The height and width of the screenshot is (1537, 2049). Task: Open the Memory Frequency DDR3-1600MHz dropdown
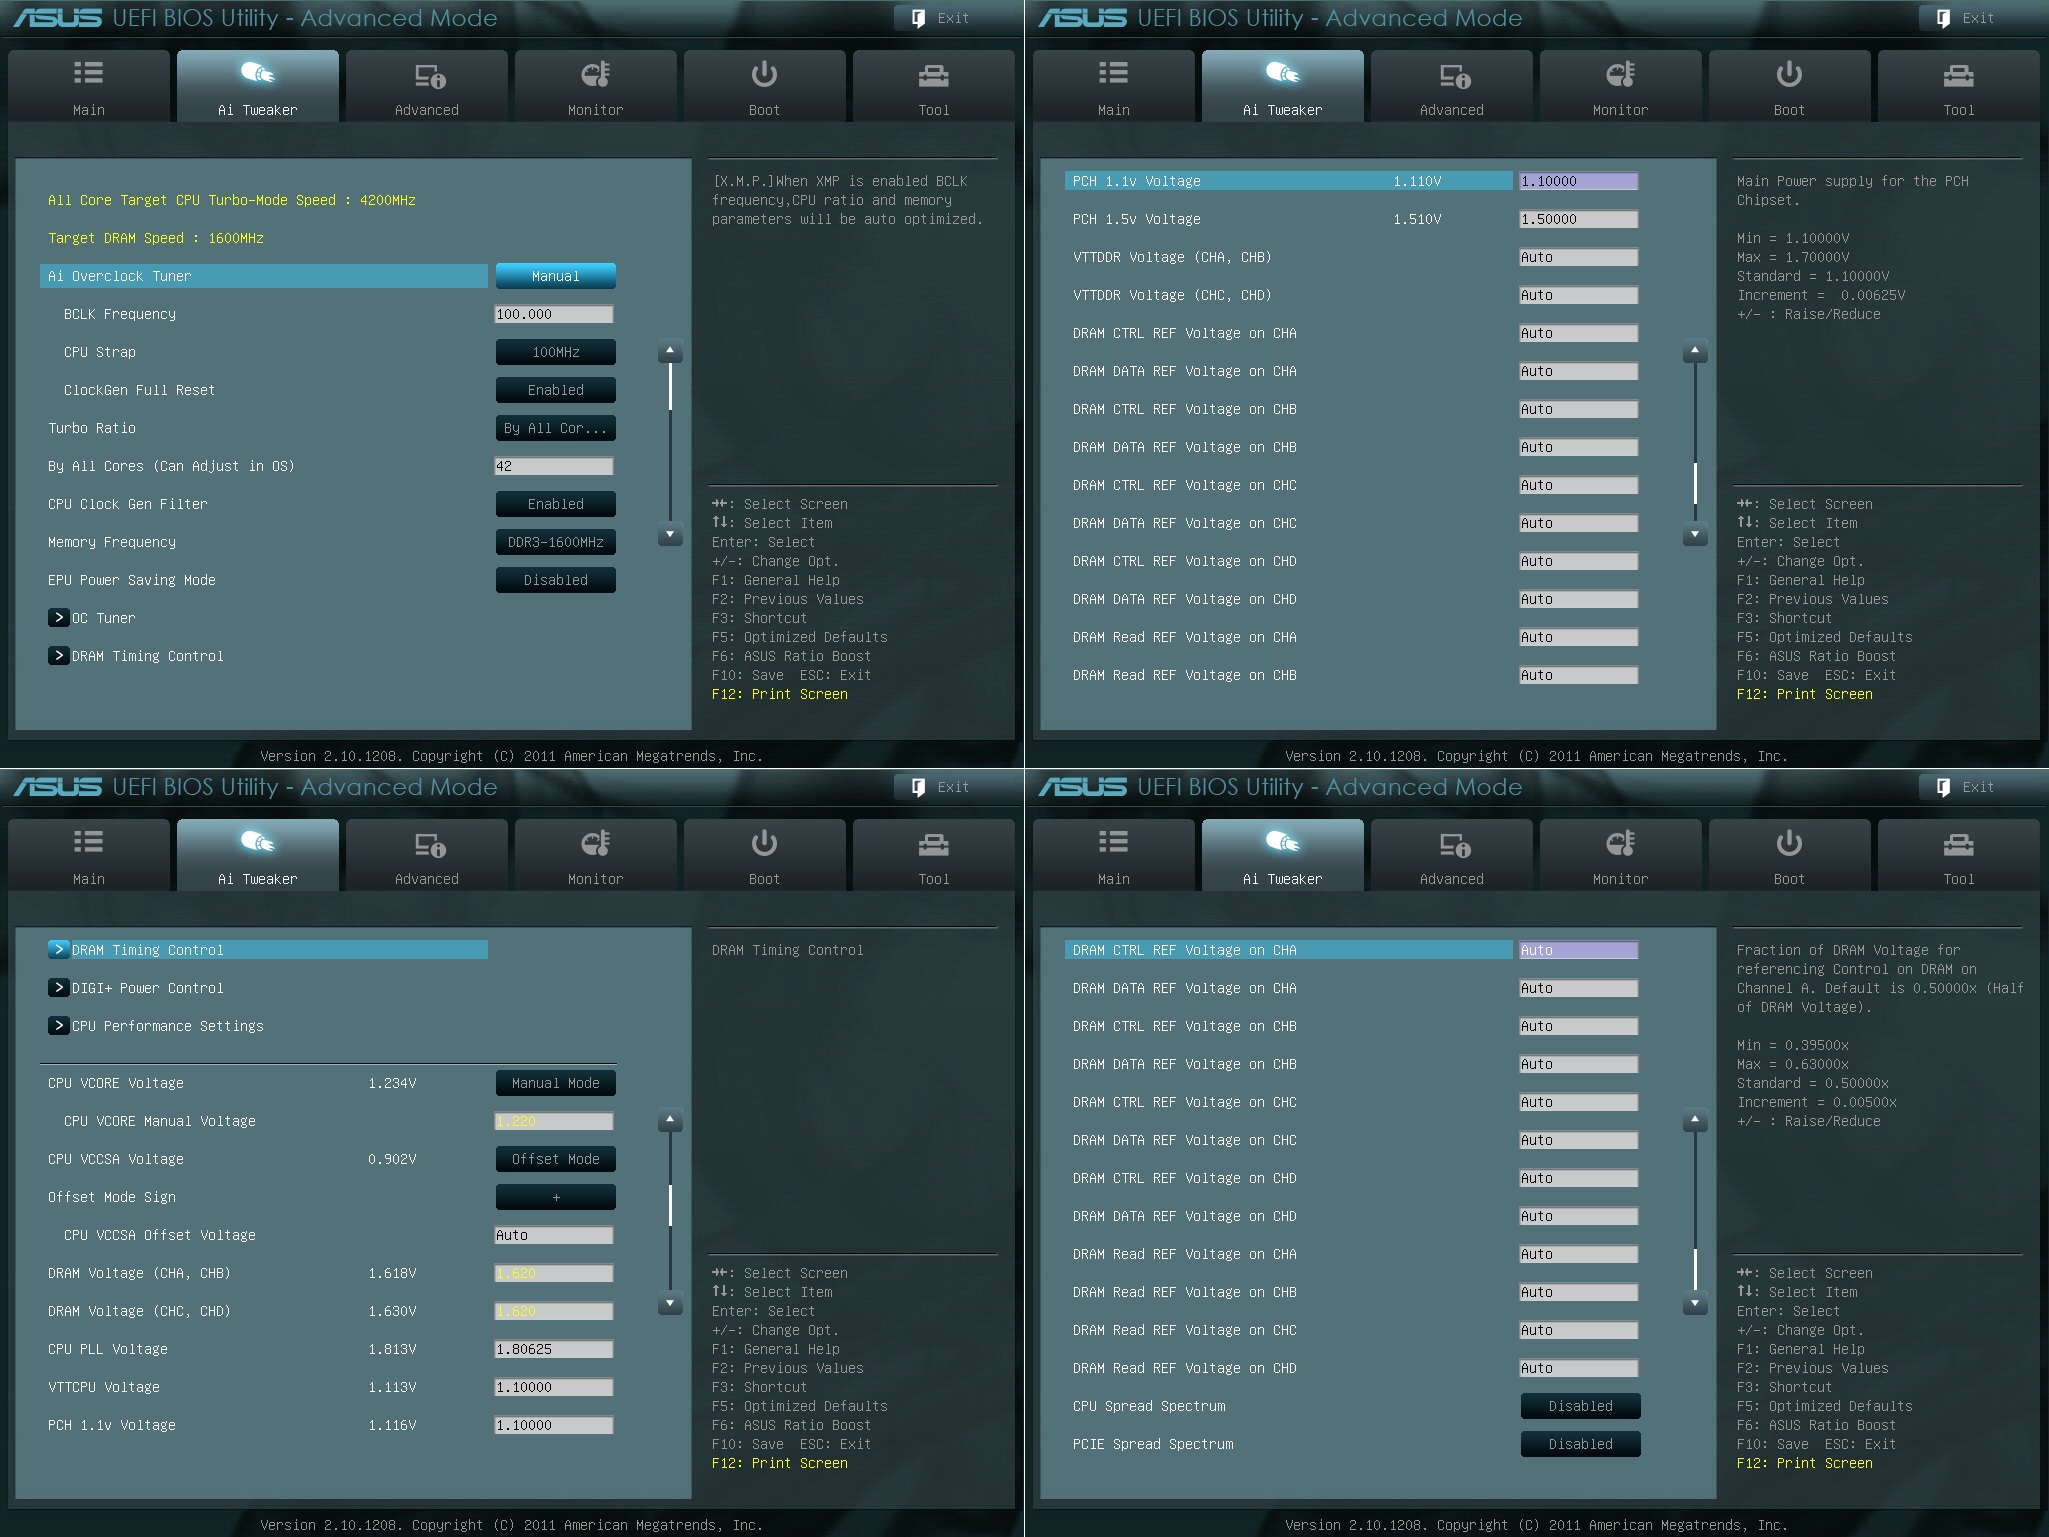[x=555, y=542]
